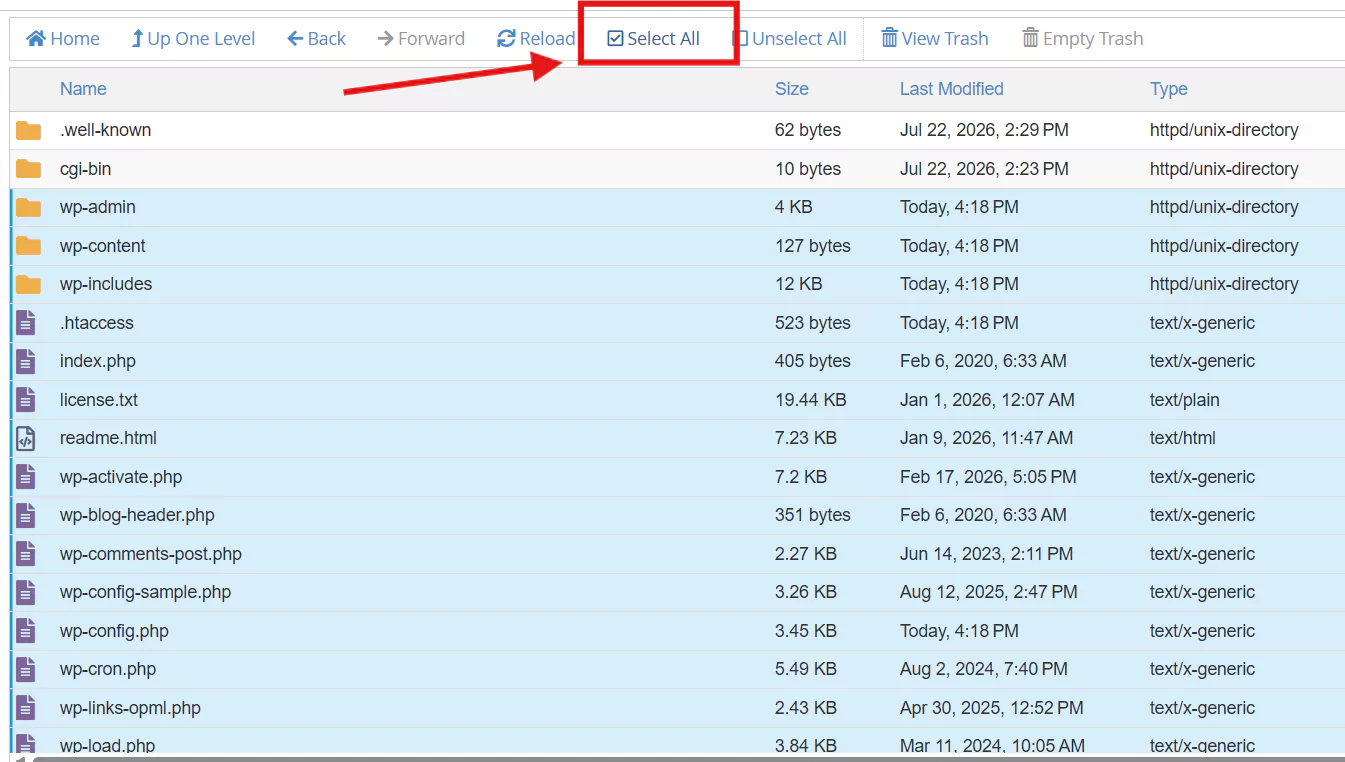Click the 7.23 KB size cell

pos(805,438)
